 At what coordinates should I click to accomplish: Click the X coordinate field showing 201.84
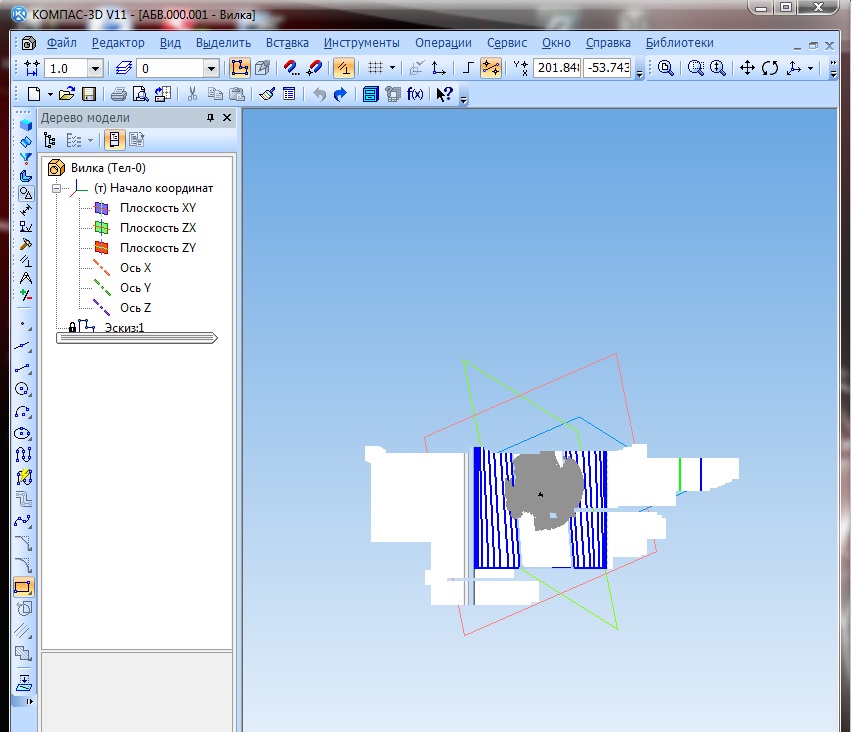(x=557, y=68)
